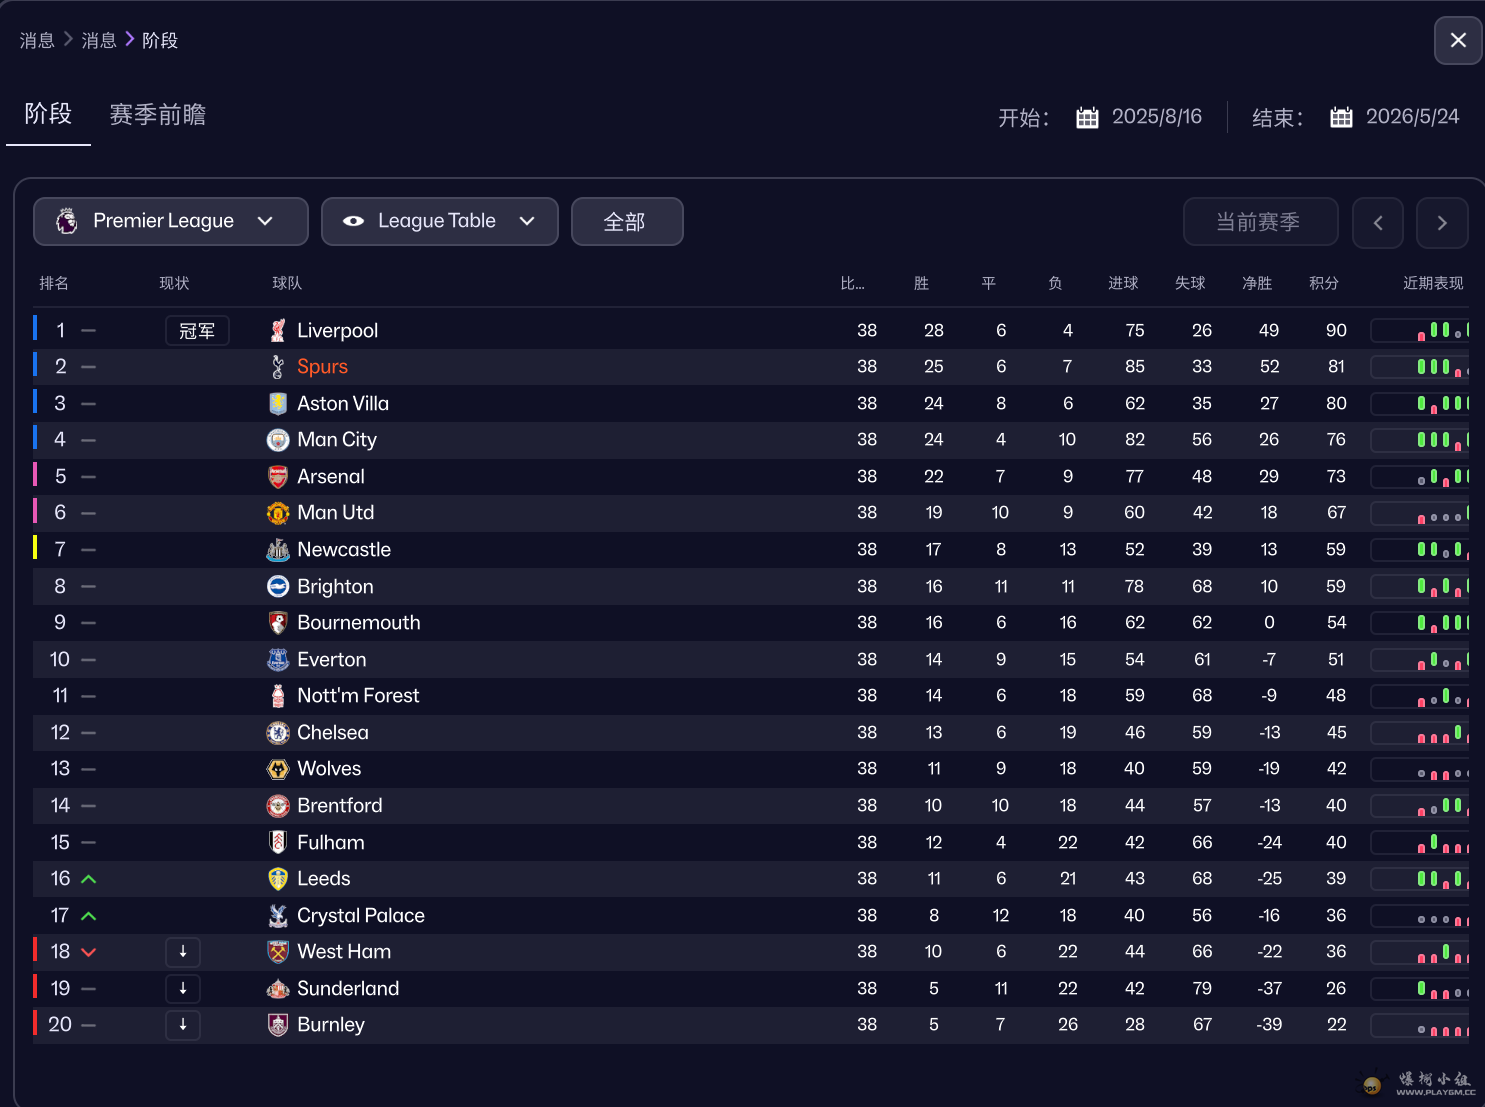Image resolution: width=1485 pixels, height=1107 pixels.
Task: Click West Ham's relegation arrow icon
Action: pyautogui.click(x=183, y=952)
